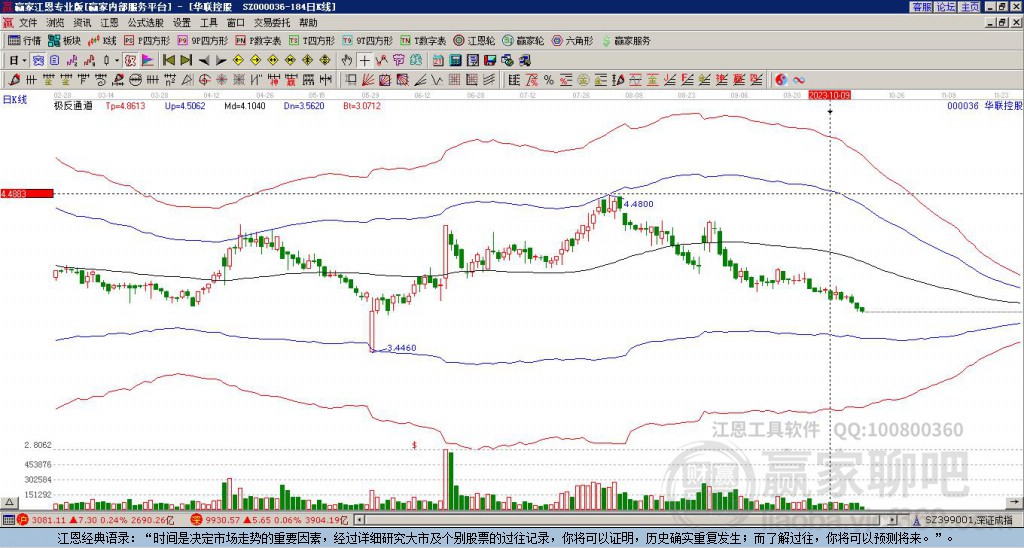Open the 文件 menu

(x=28, y=23)
